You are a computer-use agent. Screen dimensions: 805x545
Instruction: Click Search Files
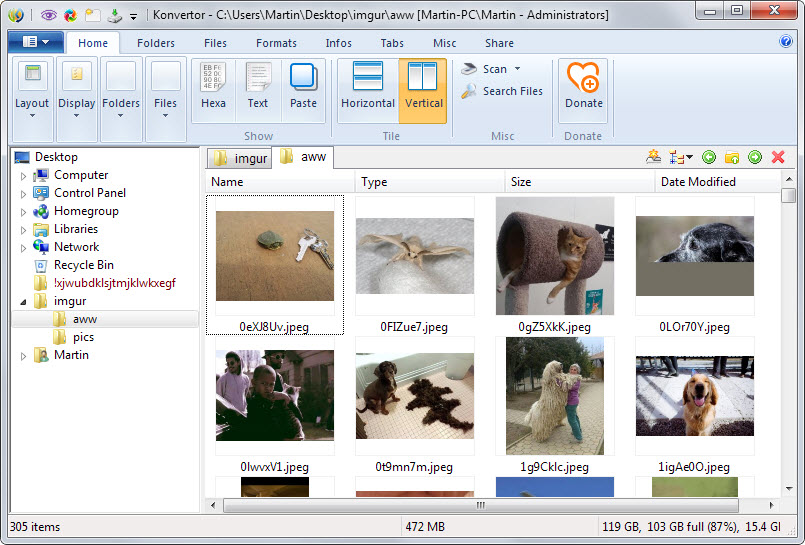(502, 91)
